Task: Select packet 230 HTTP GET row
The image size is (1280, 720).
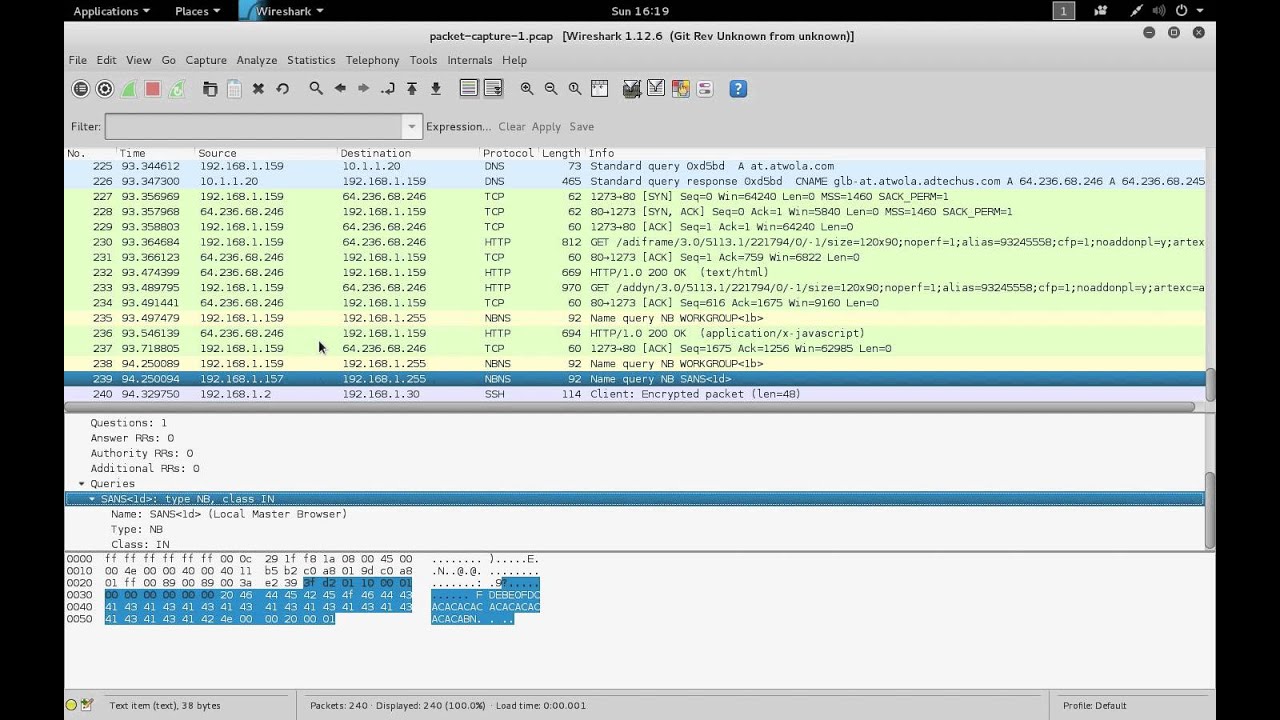Action: coord(635,242)
